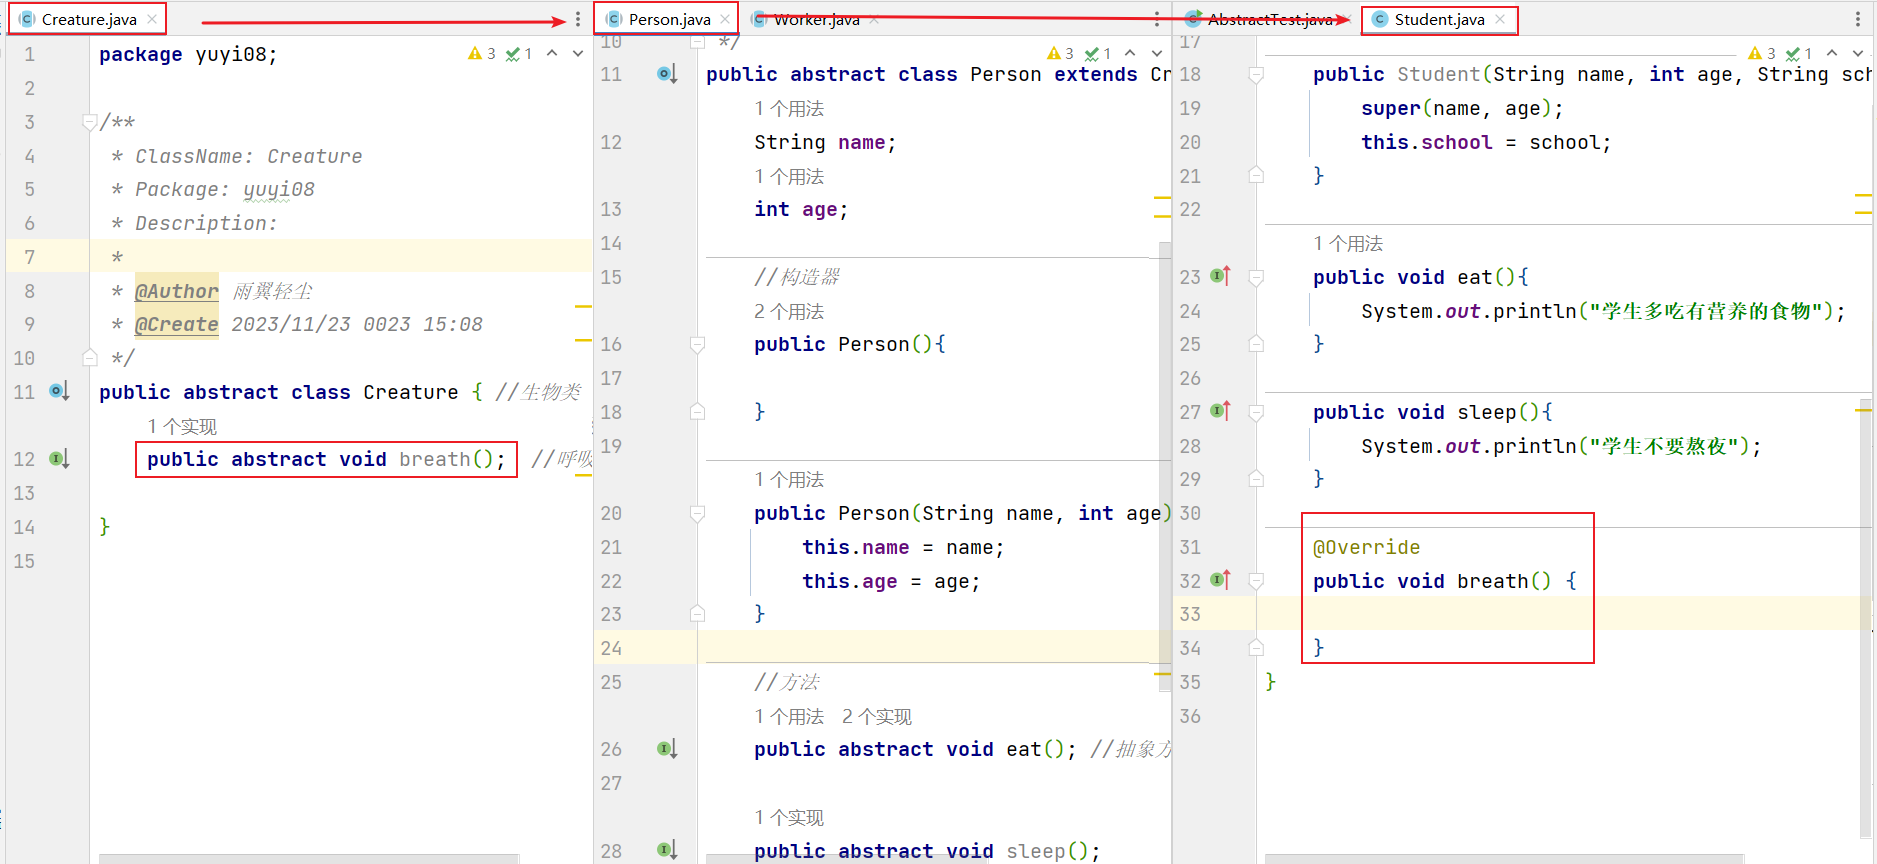Click warning count icon in Student.java editor
This screenshot has height=864, width=1877.
pos(1762,54)
